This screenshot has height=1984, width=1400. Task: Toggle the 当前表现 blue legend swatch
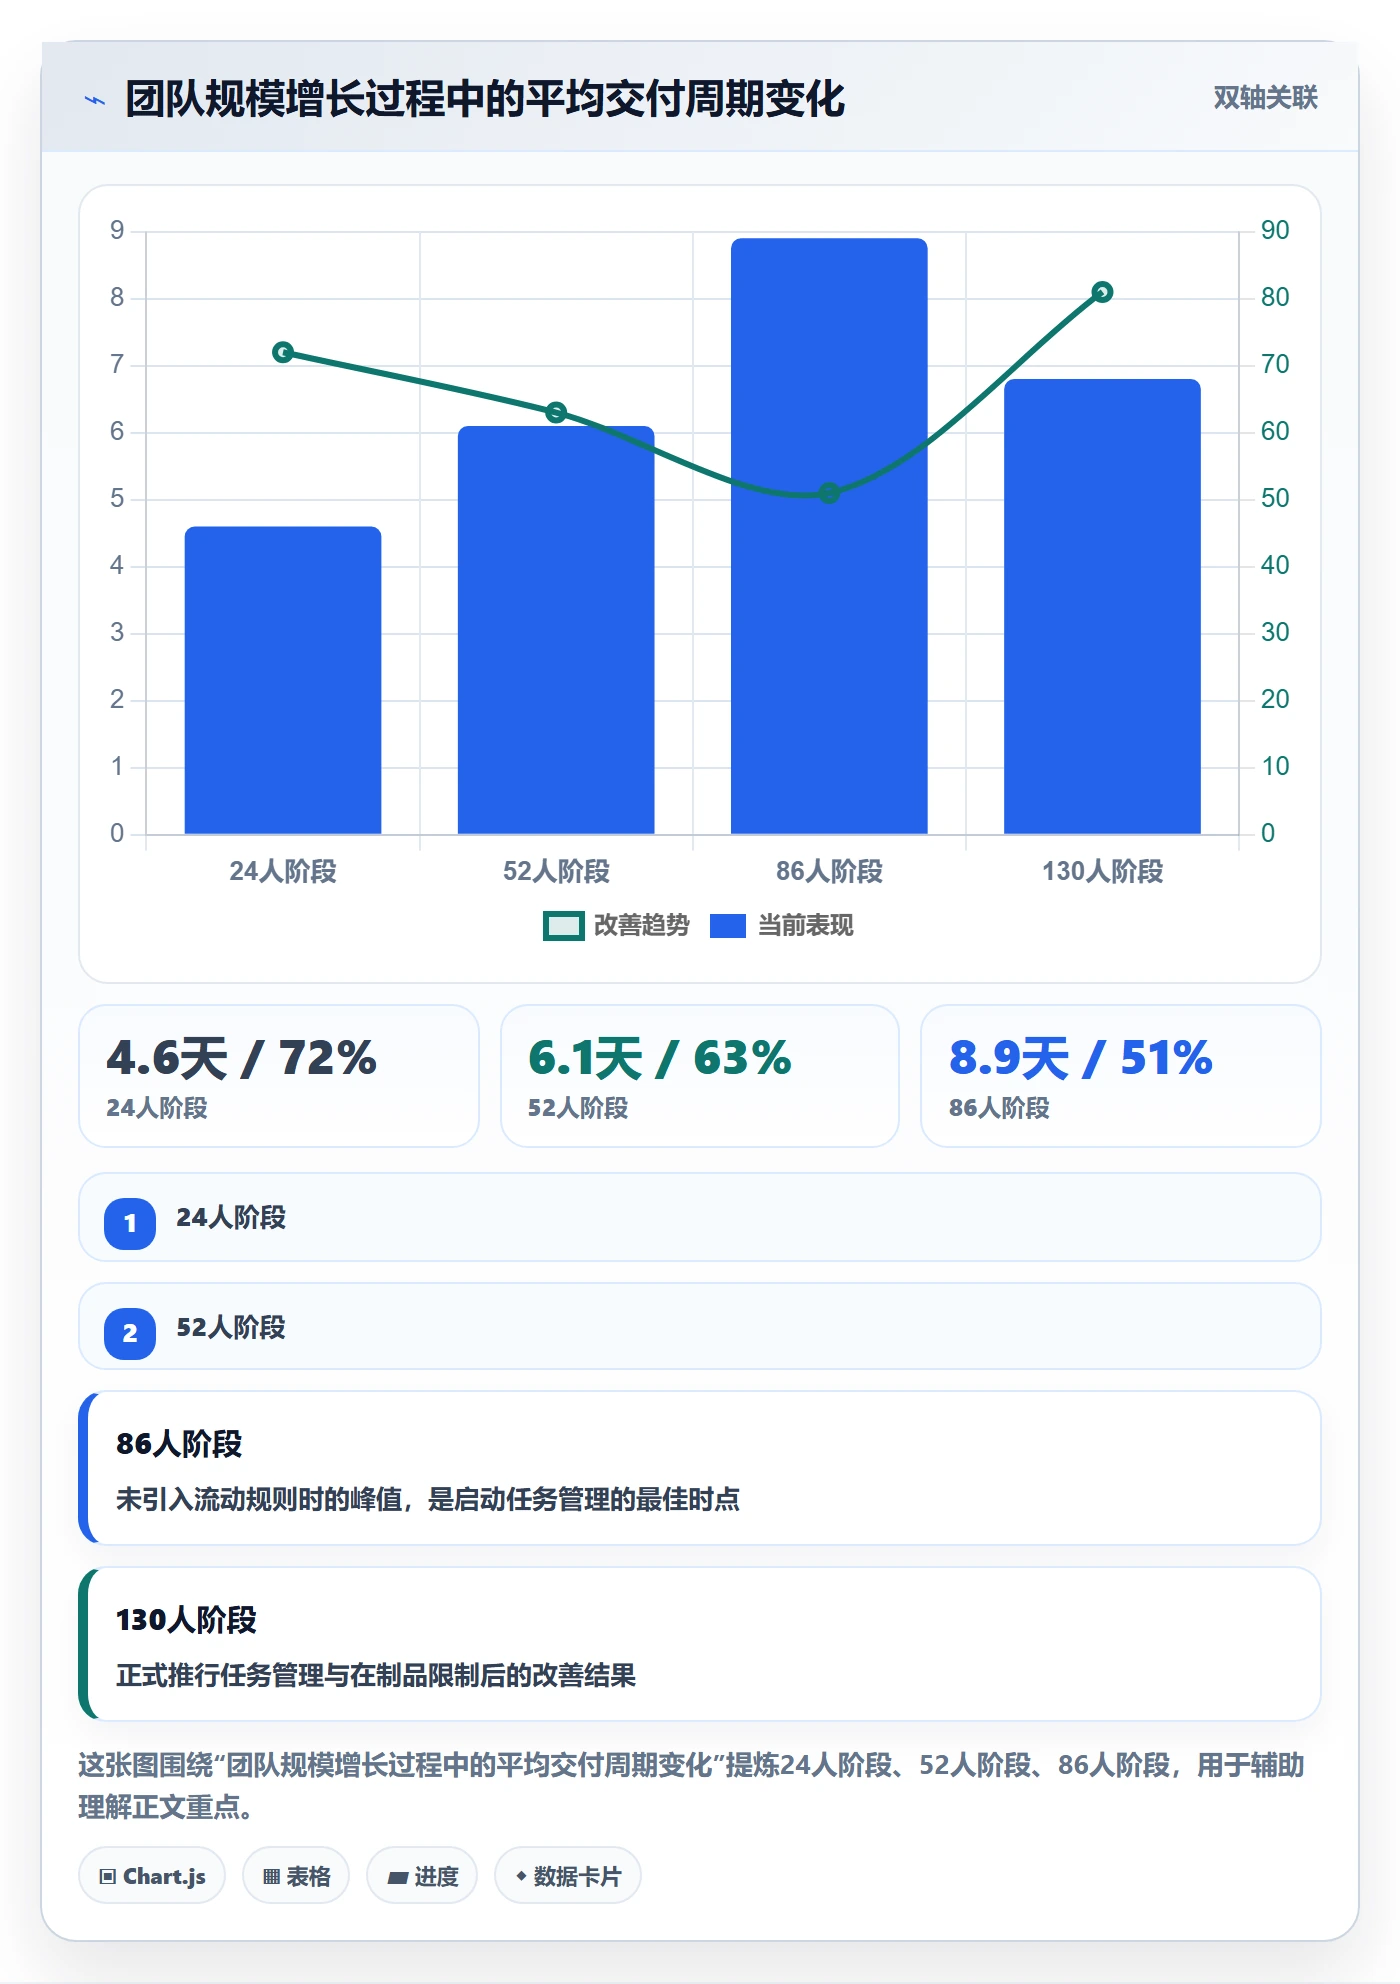pos(728,926)
